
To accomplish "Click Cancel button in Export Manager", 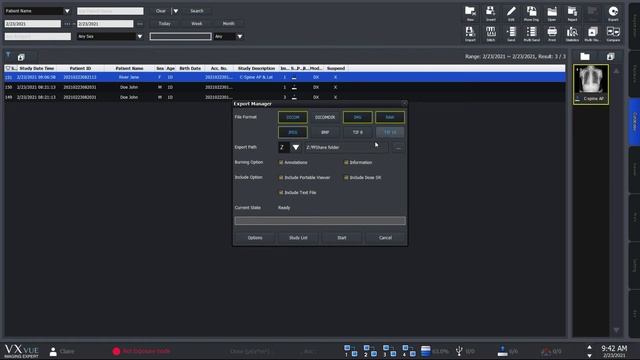I will coord(385,238).
